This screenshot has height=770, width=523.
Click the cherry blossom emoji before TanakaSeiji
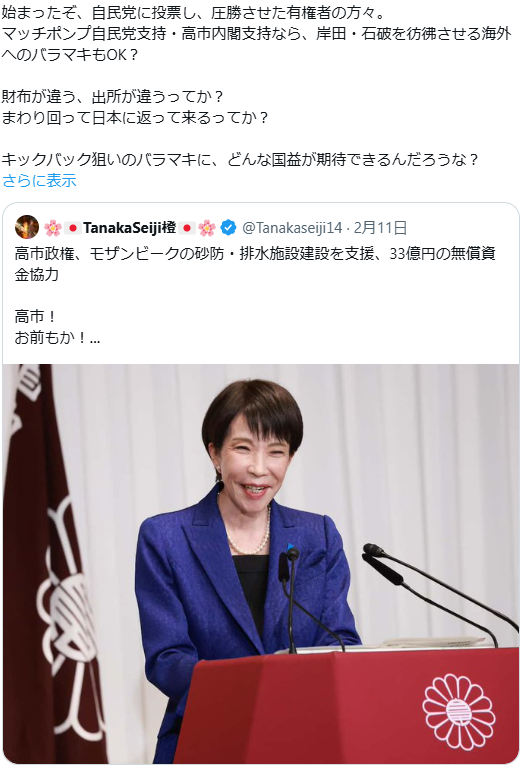pyautogui.click(x=53, y=228)
